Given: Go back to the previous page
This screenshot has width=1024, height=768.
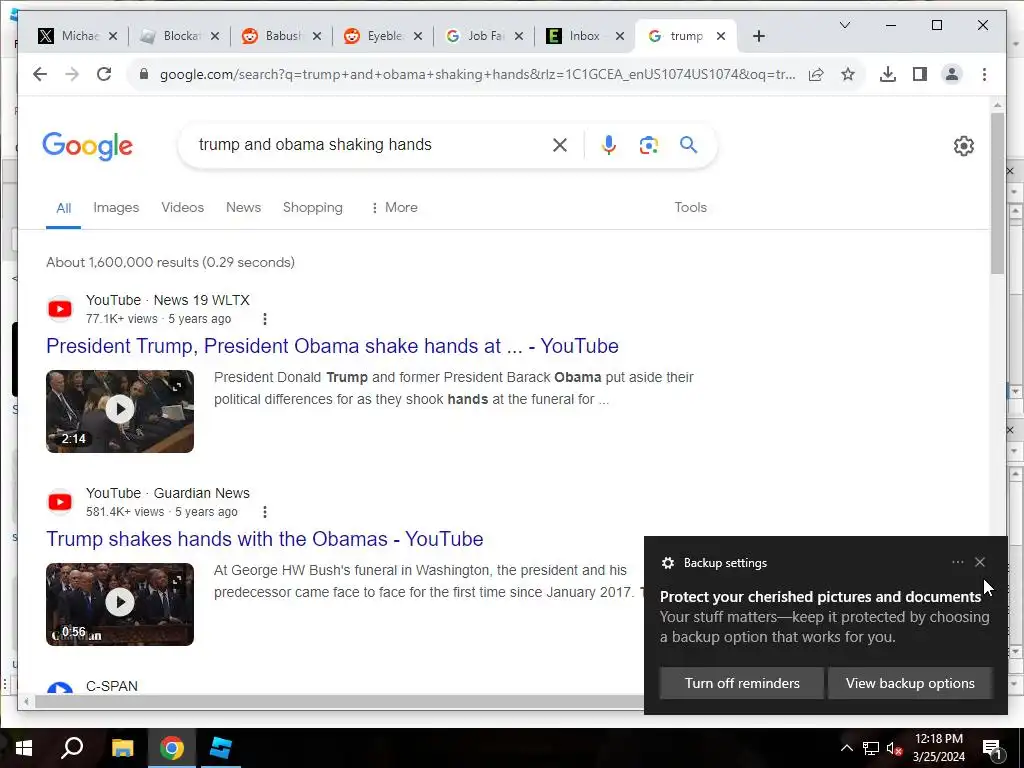Looking at the screenshot, I should [x=40, y=74].
